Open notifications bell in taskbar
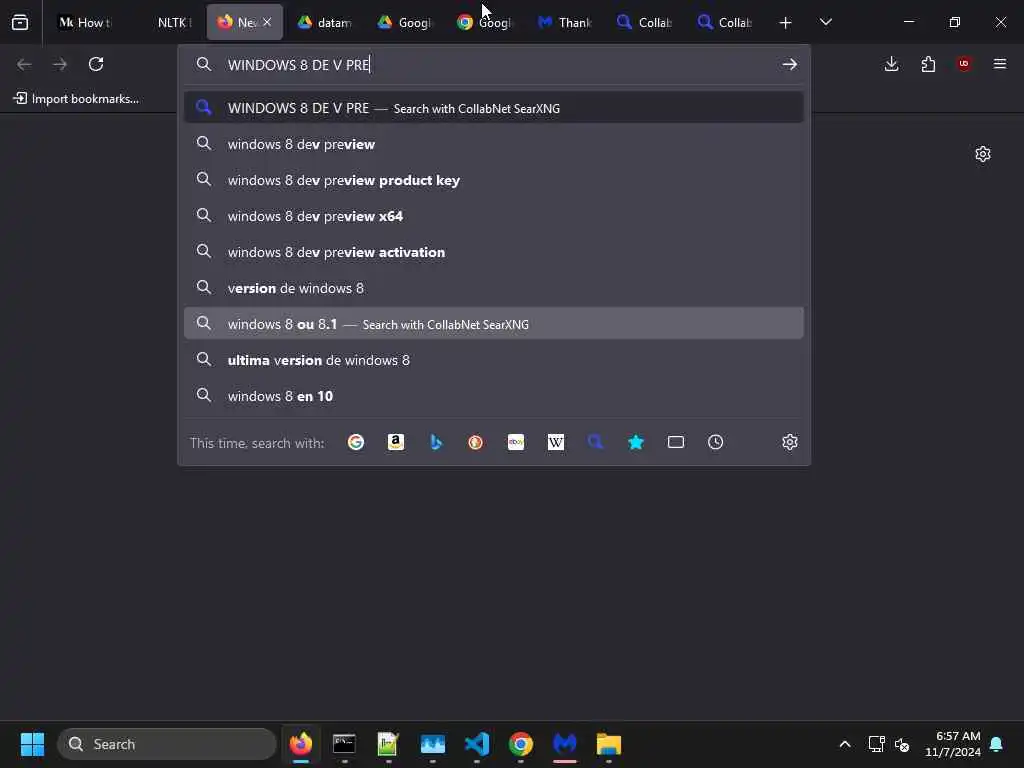The image size is (1024, 768). (996, 744)
